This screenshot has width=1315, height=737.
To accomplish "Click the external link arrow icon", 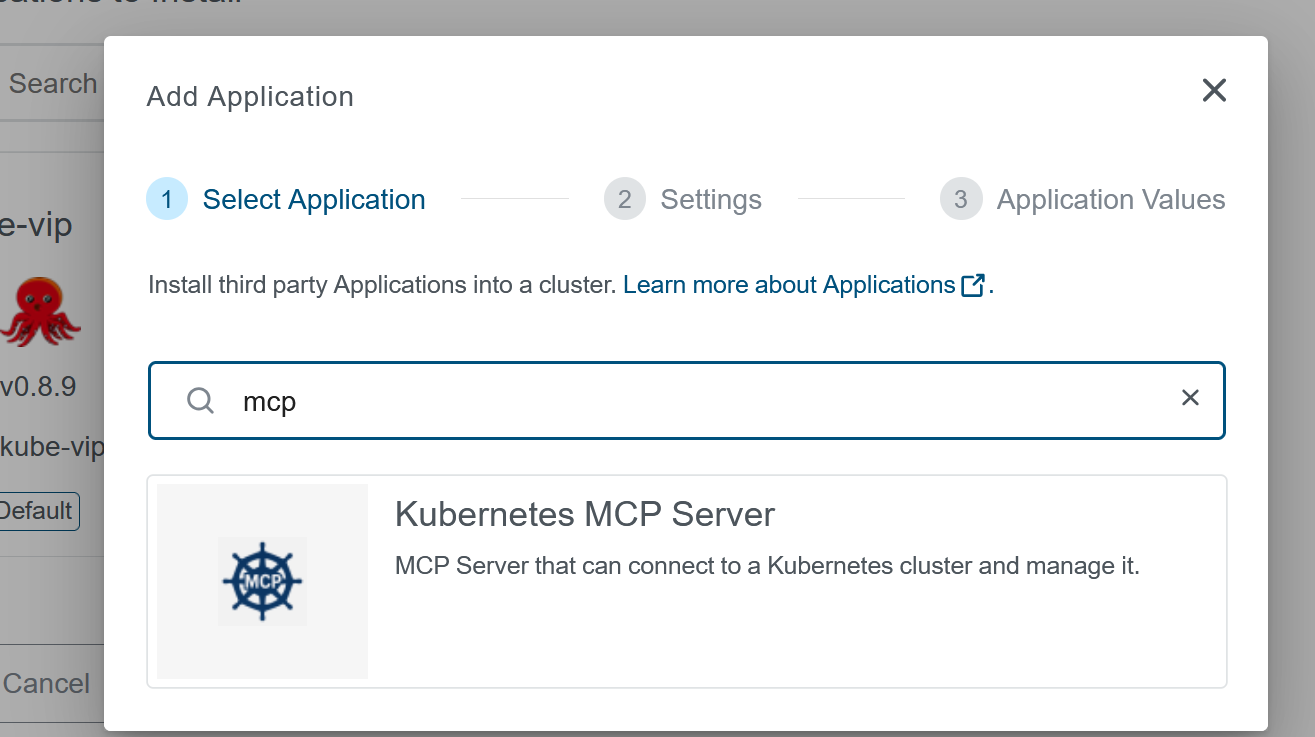I will tap(973, 285).
